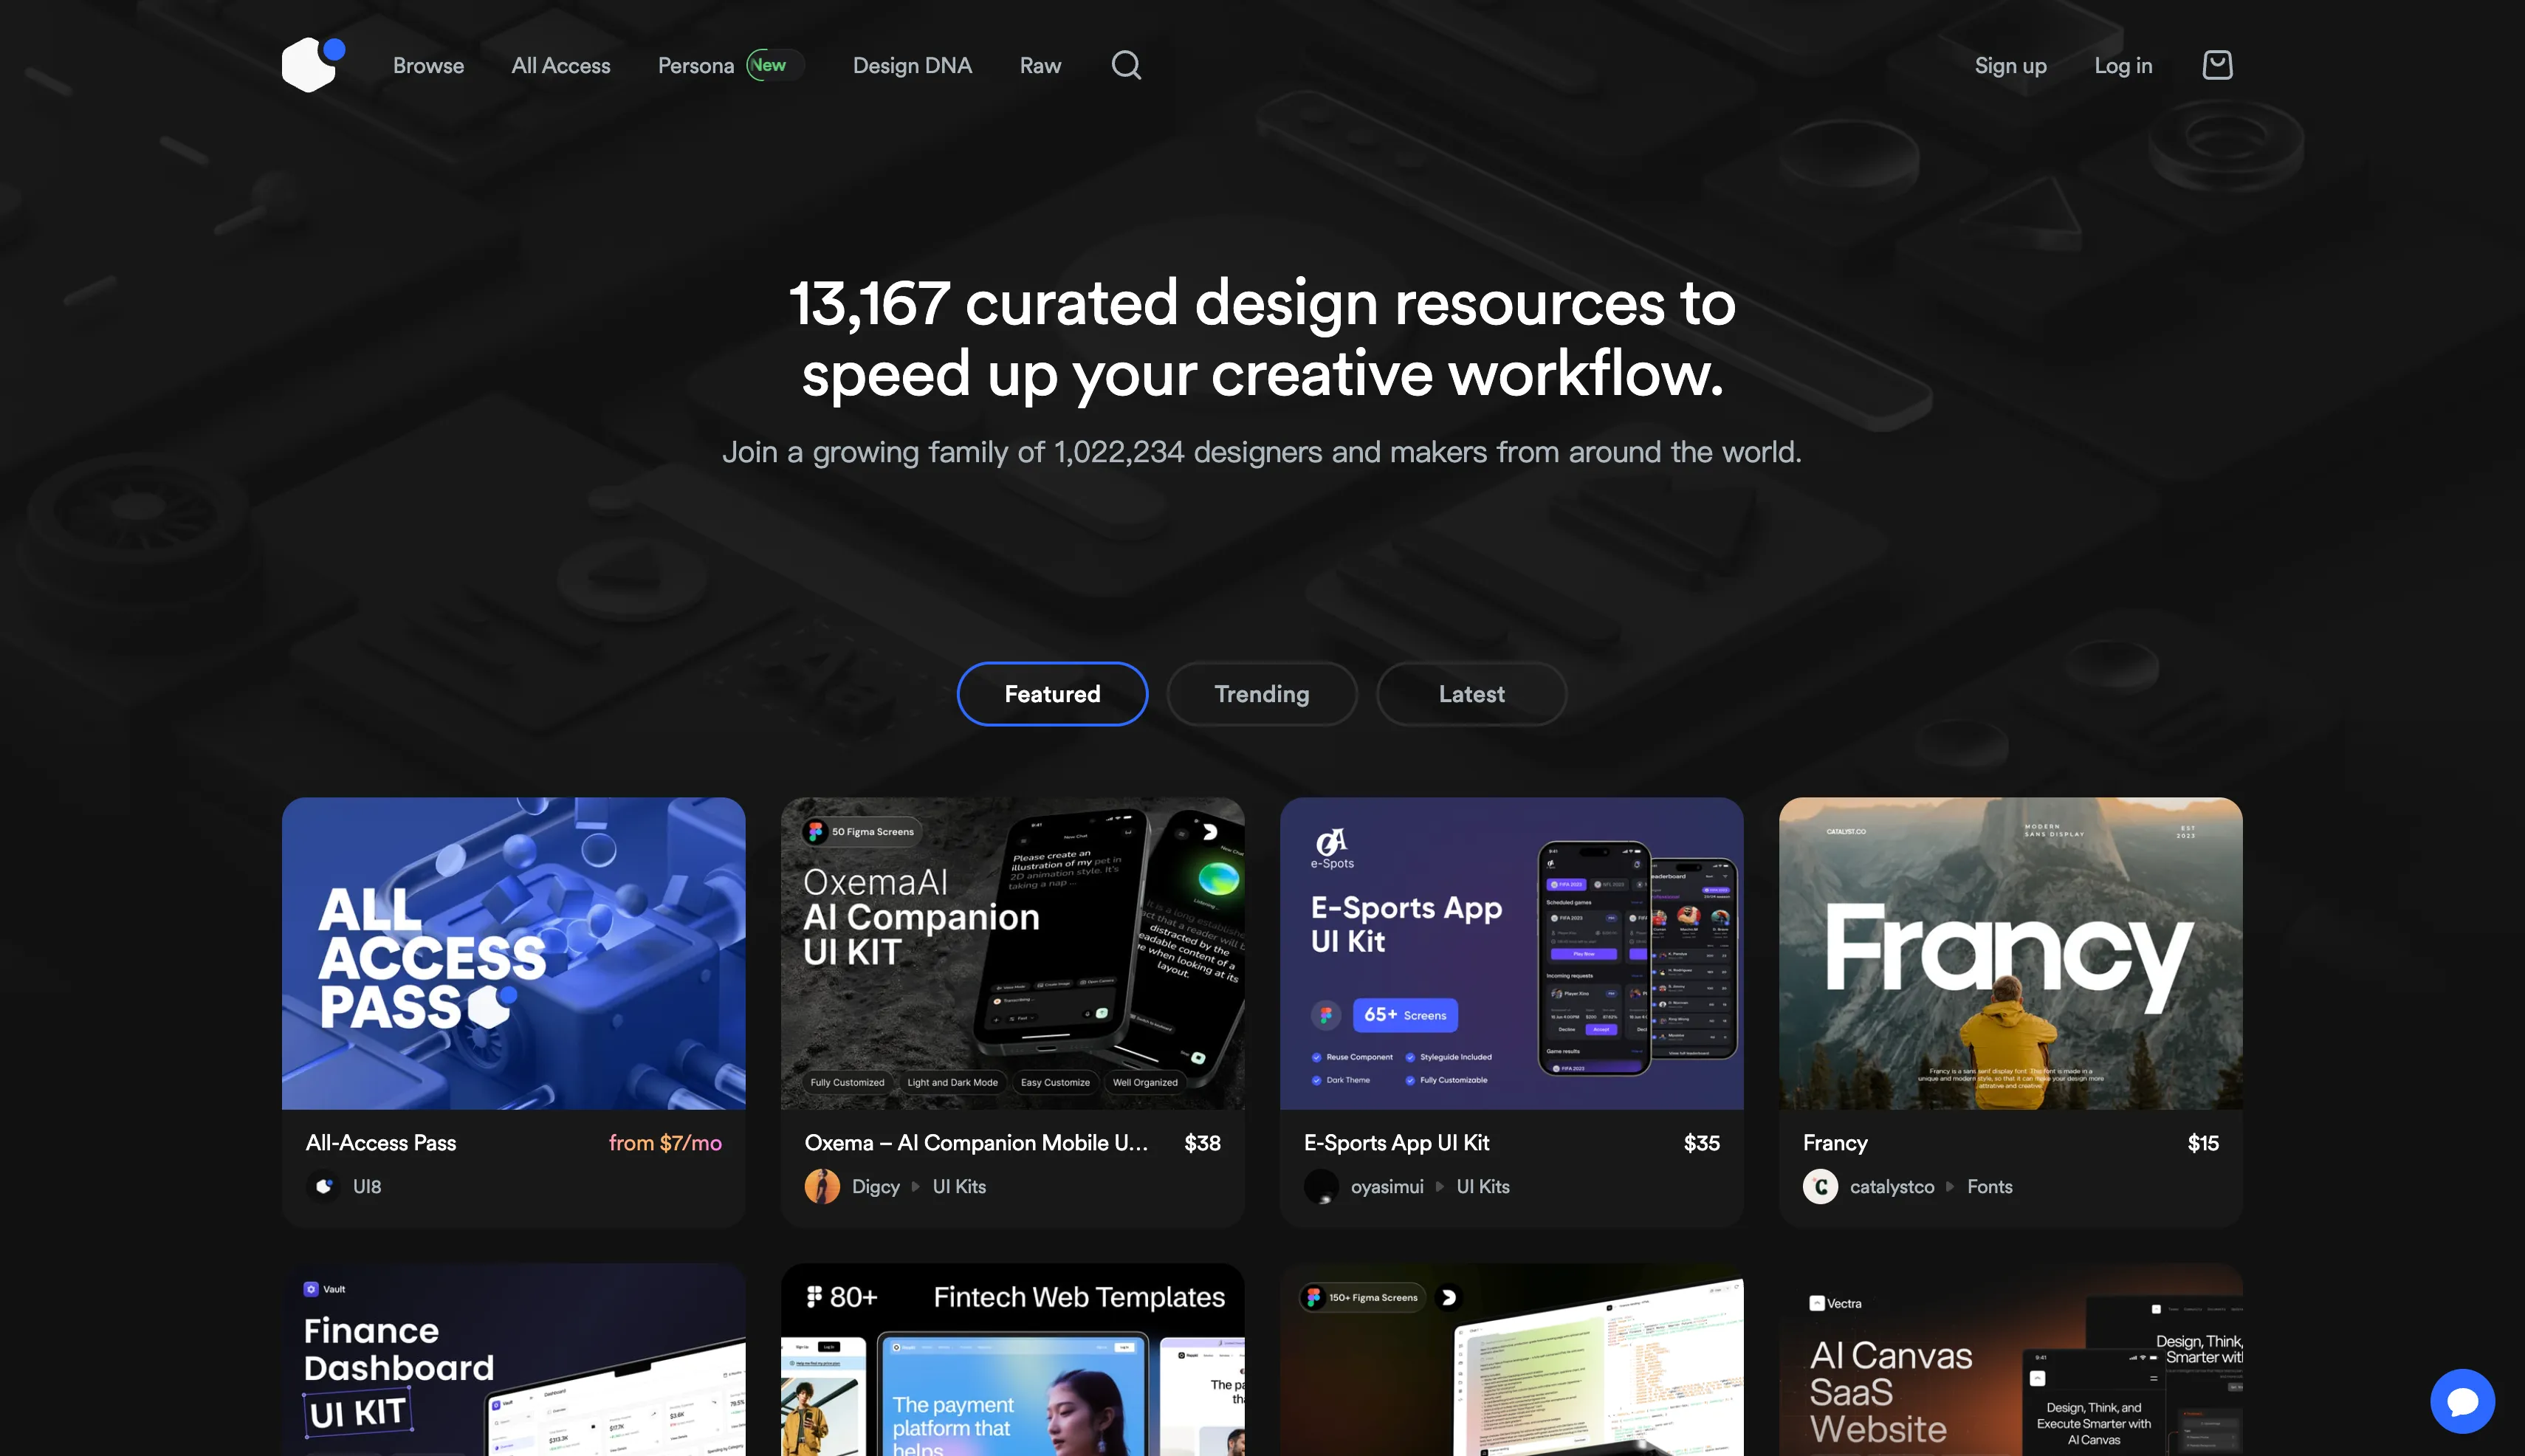Click Digcy author avatar
Image resolution: width=2525 pixels, height=1456 pixels.
click(x=822, y=1187)
